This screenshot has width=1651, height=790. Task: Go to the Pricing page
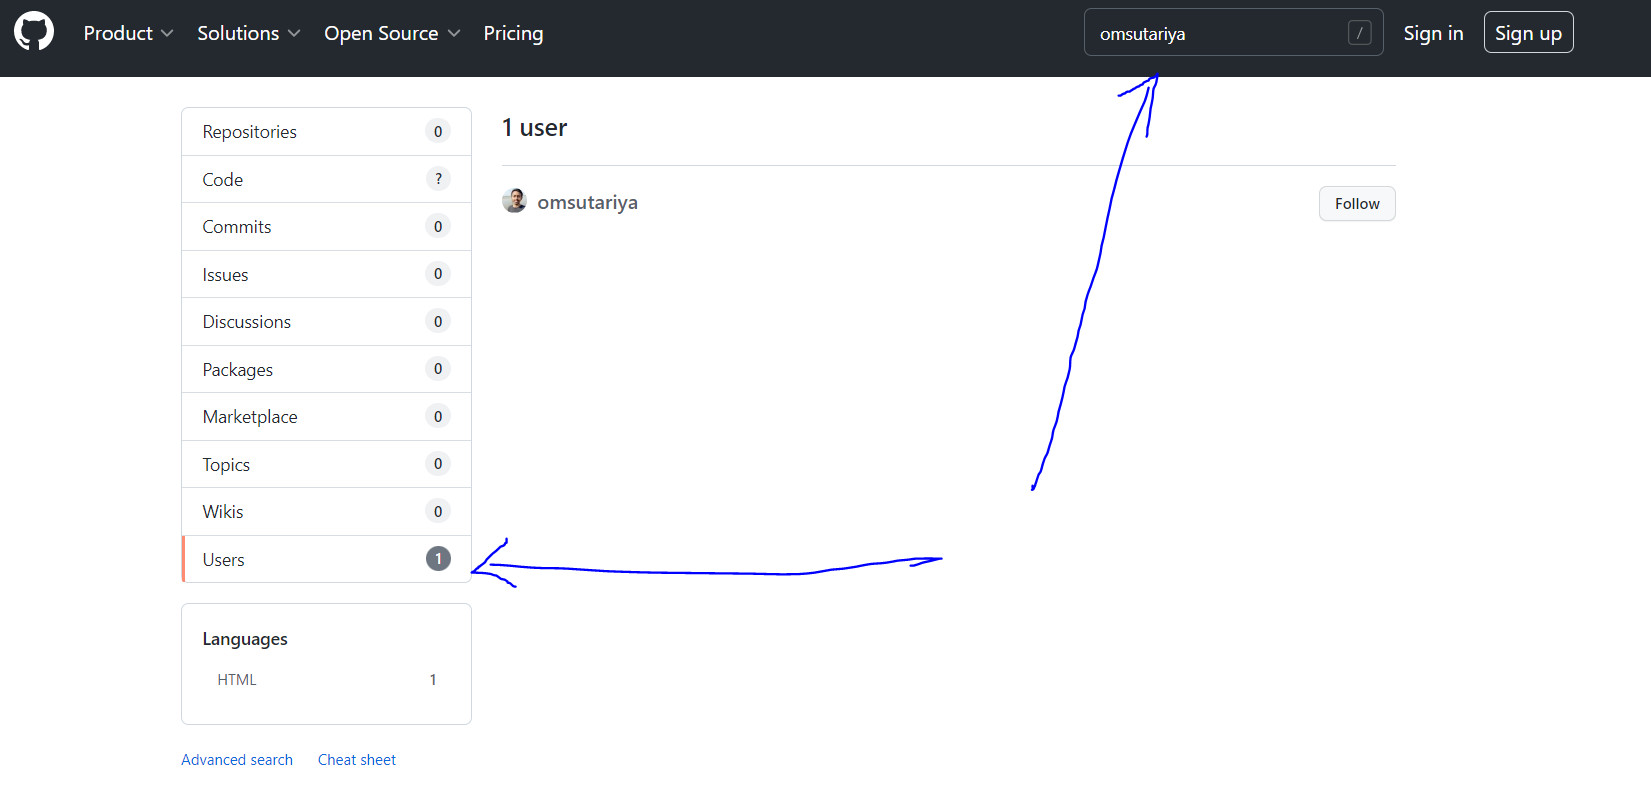[513, 33]
